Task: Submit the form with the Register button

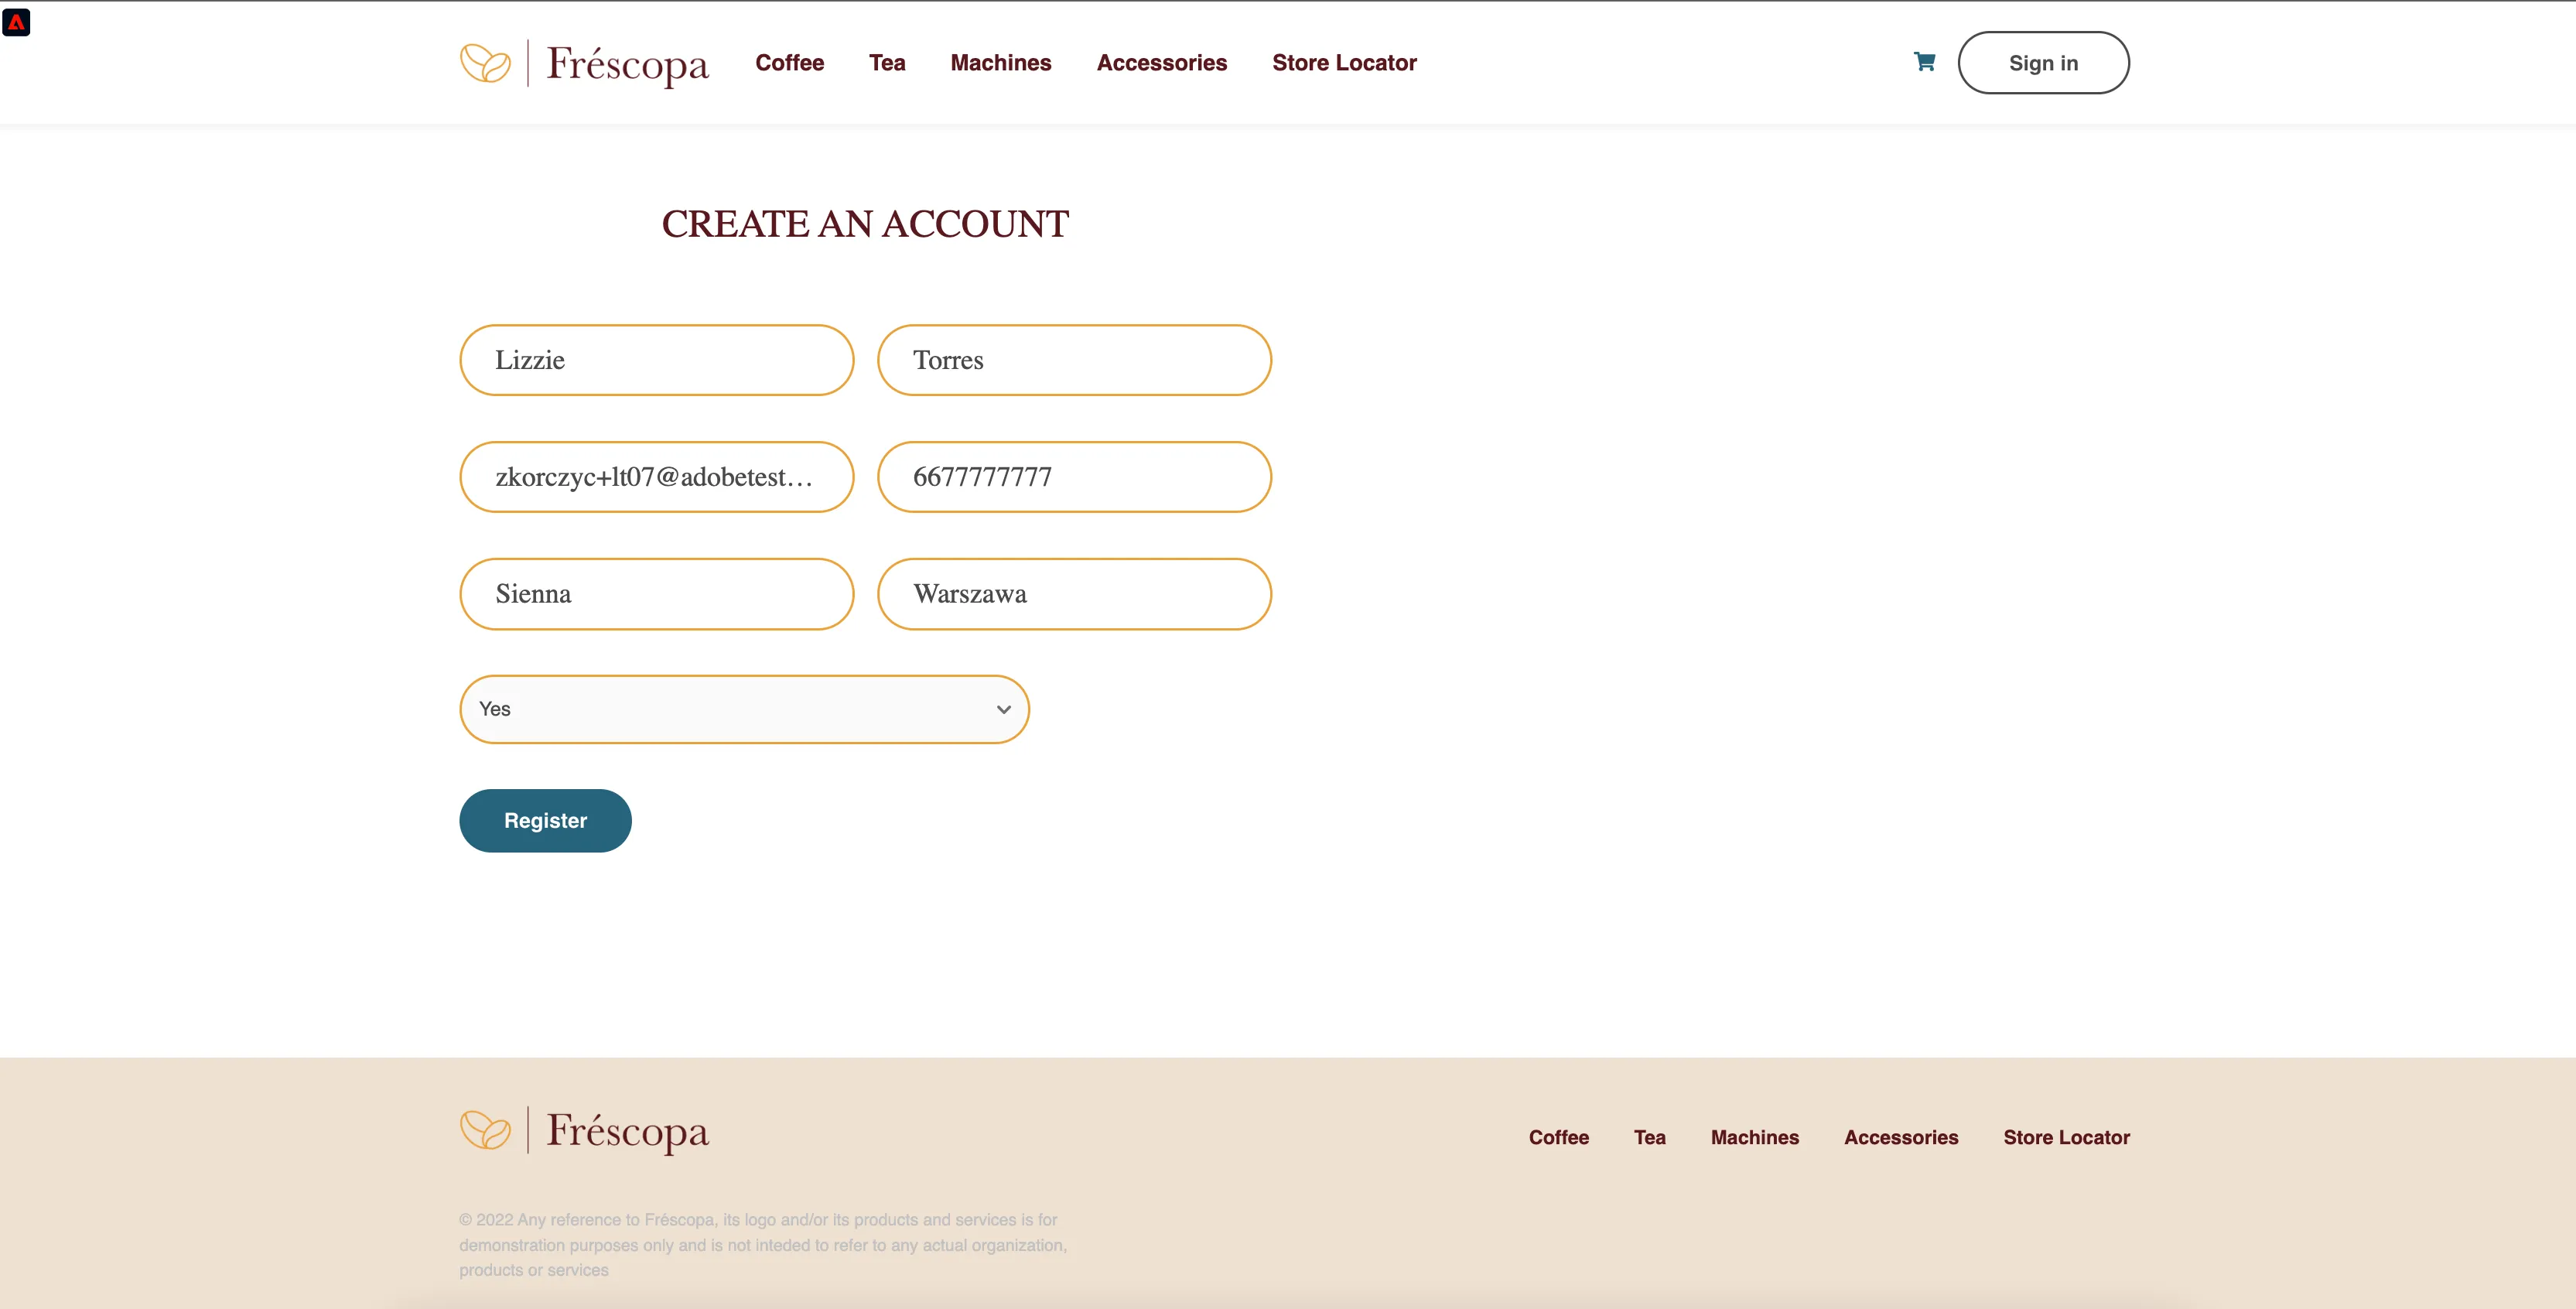Action: pos(545,821)
